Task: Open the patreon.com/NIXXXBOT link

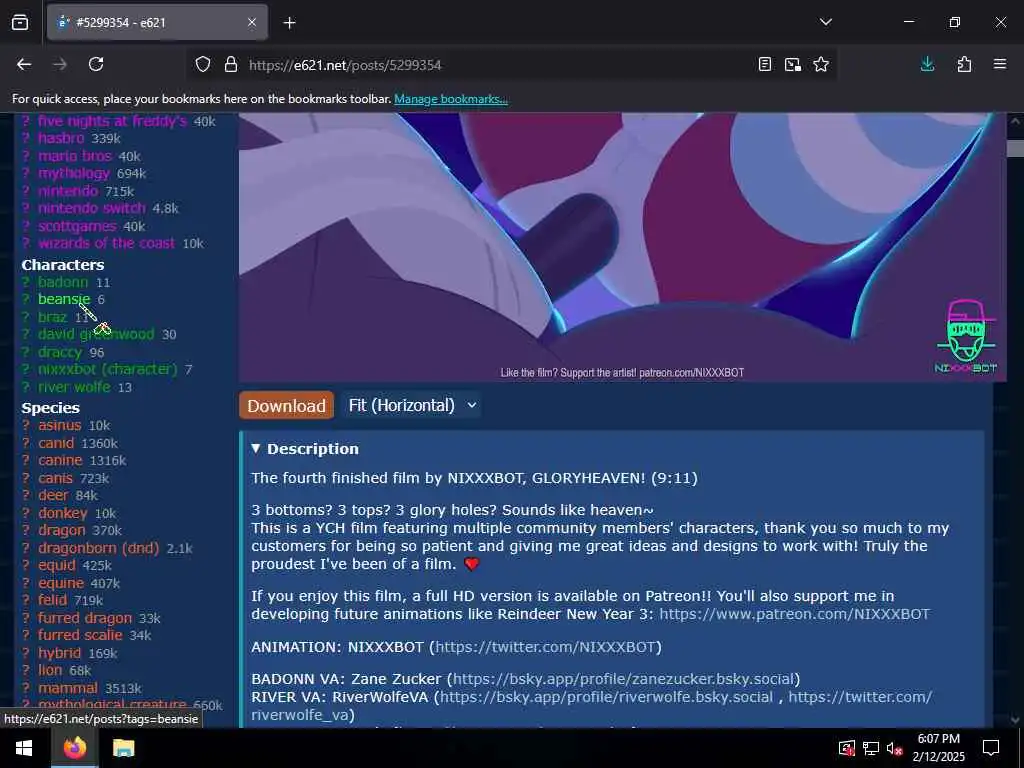Action: click(x=794, y=614)
